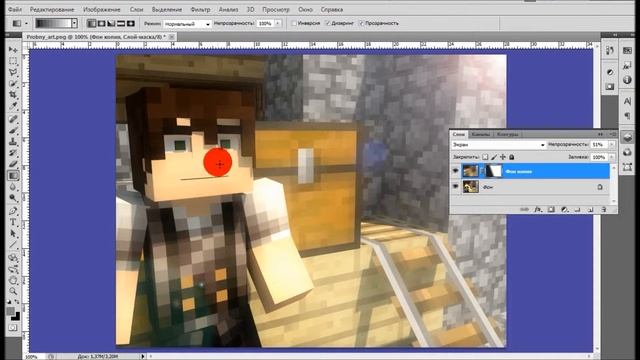The image size is (640, 360).
Task: Choose the Angle gradient style
Action: [x=111, y=24]
